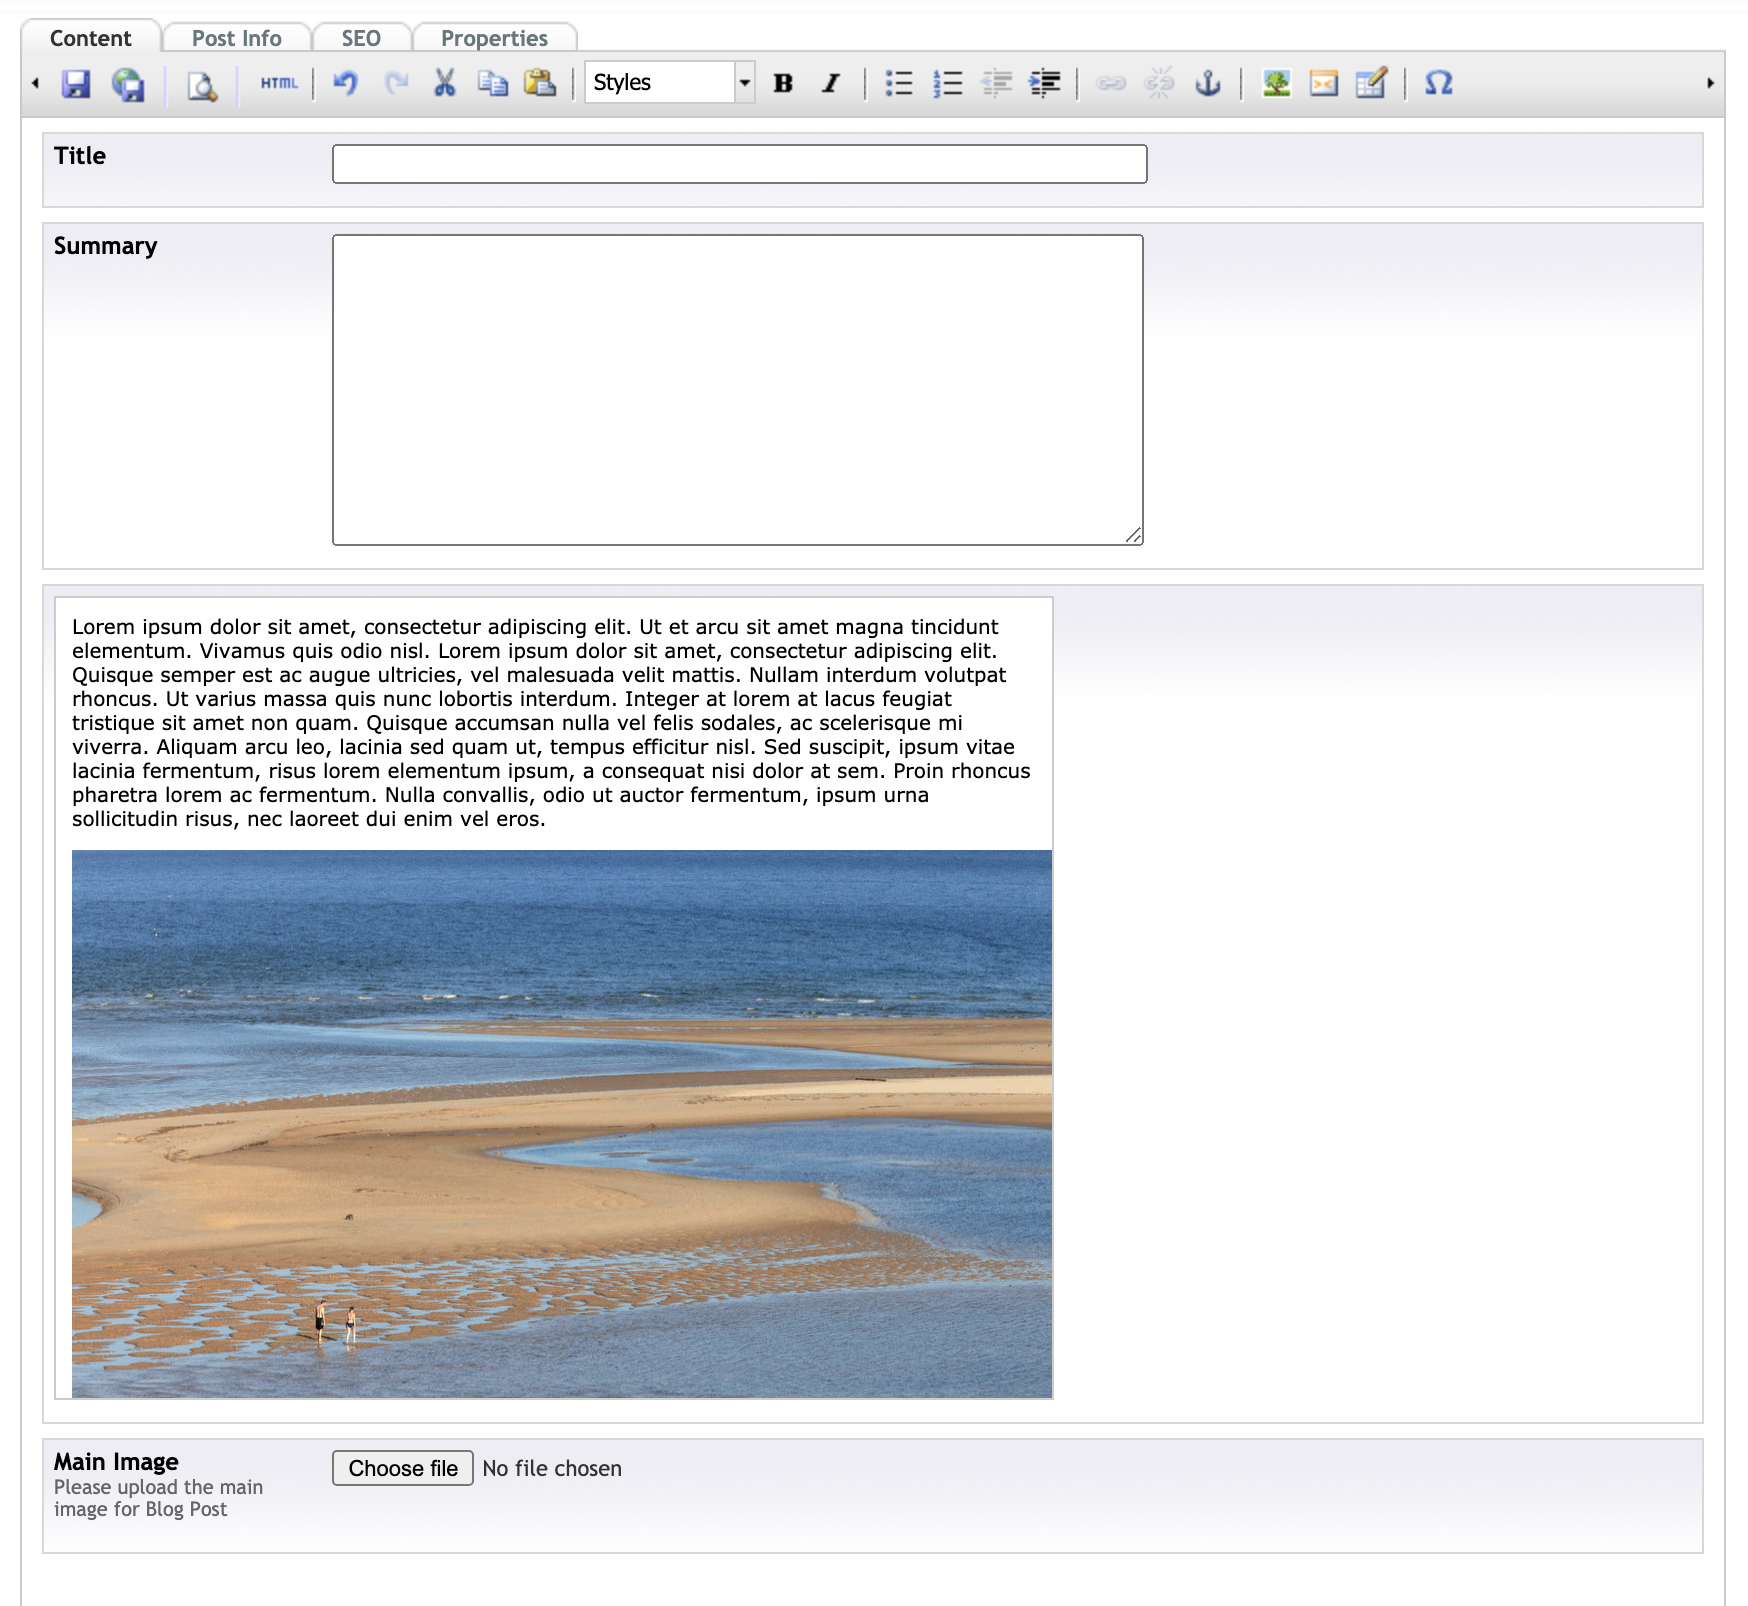Click the Title label
This screenshot has height=1606, width=1748.
pyautogui.click(x=80, y=156)
